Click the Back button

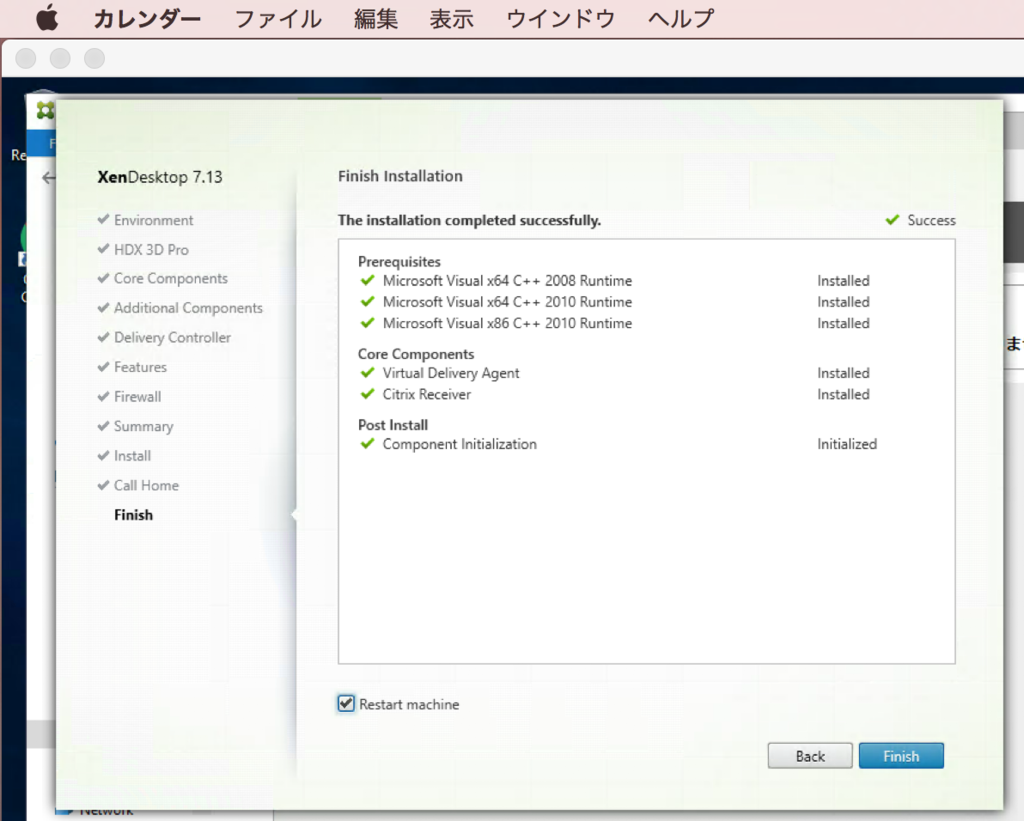pos(810,756)
